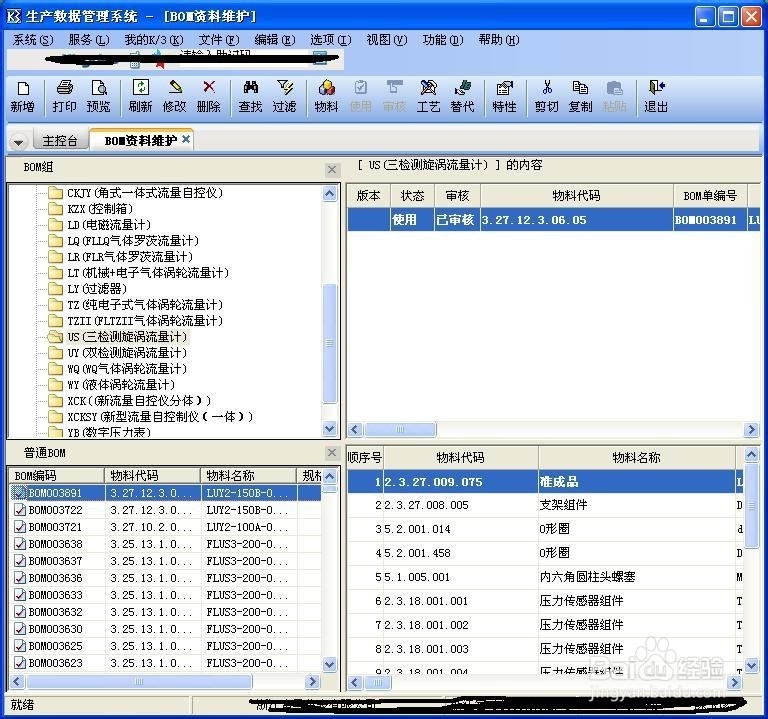Click the 退出 (Exit) toolbar icon
Screen dimensions: 768x719
tap(656, 96)
